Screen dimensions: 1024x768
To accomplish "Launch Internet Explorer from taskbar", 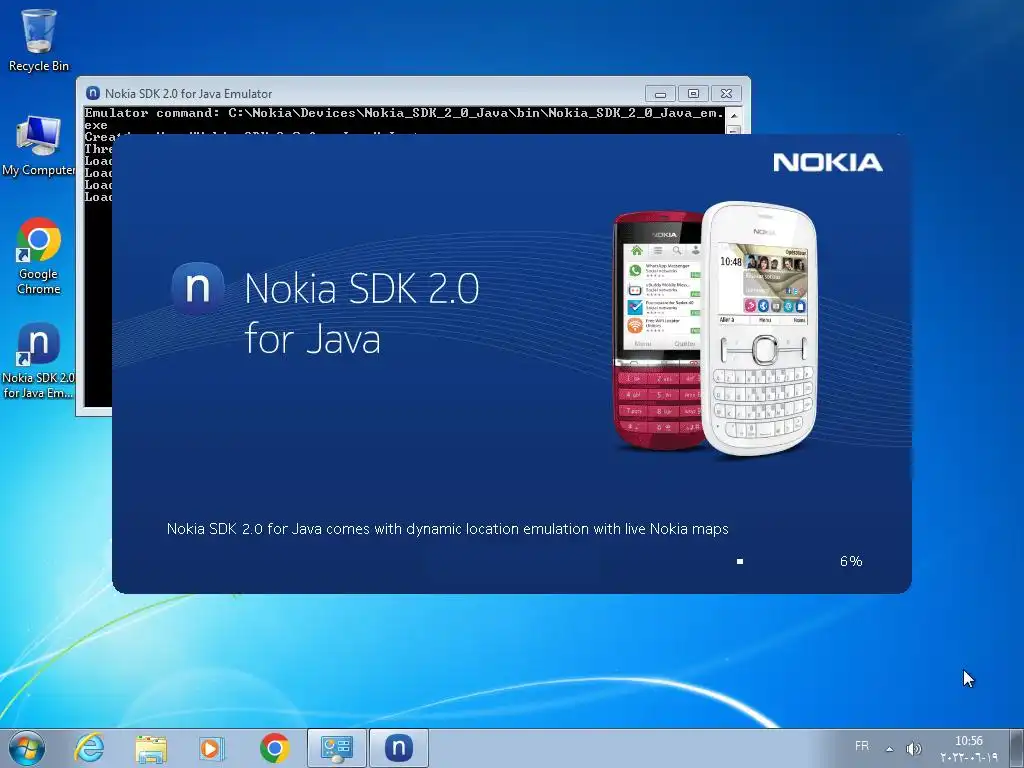I will tap(89, 748).
